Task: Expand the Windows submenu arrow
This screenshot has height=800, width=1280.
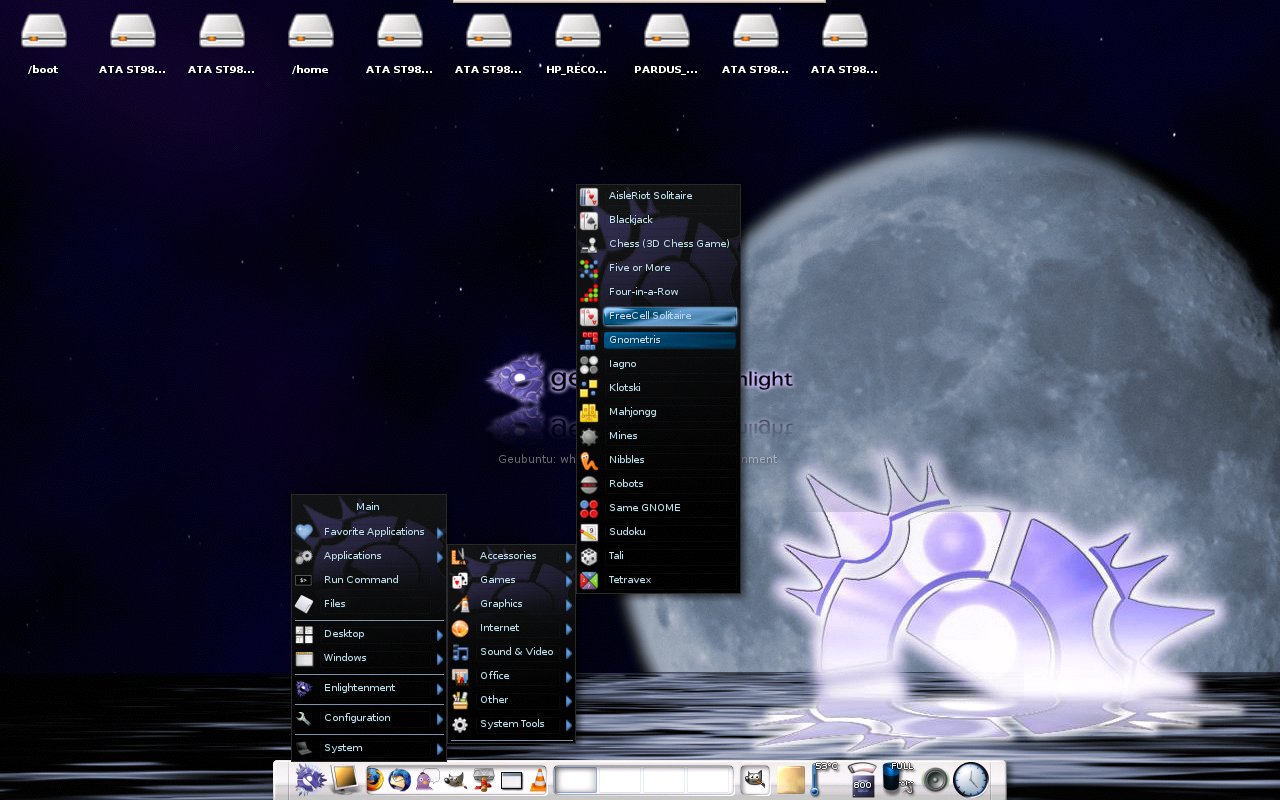Action: point(439,659)
